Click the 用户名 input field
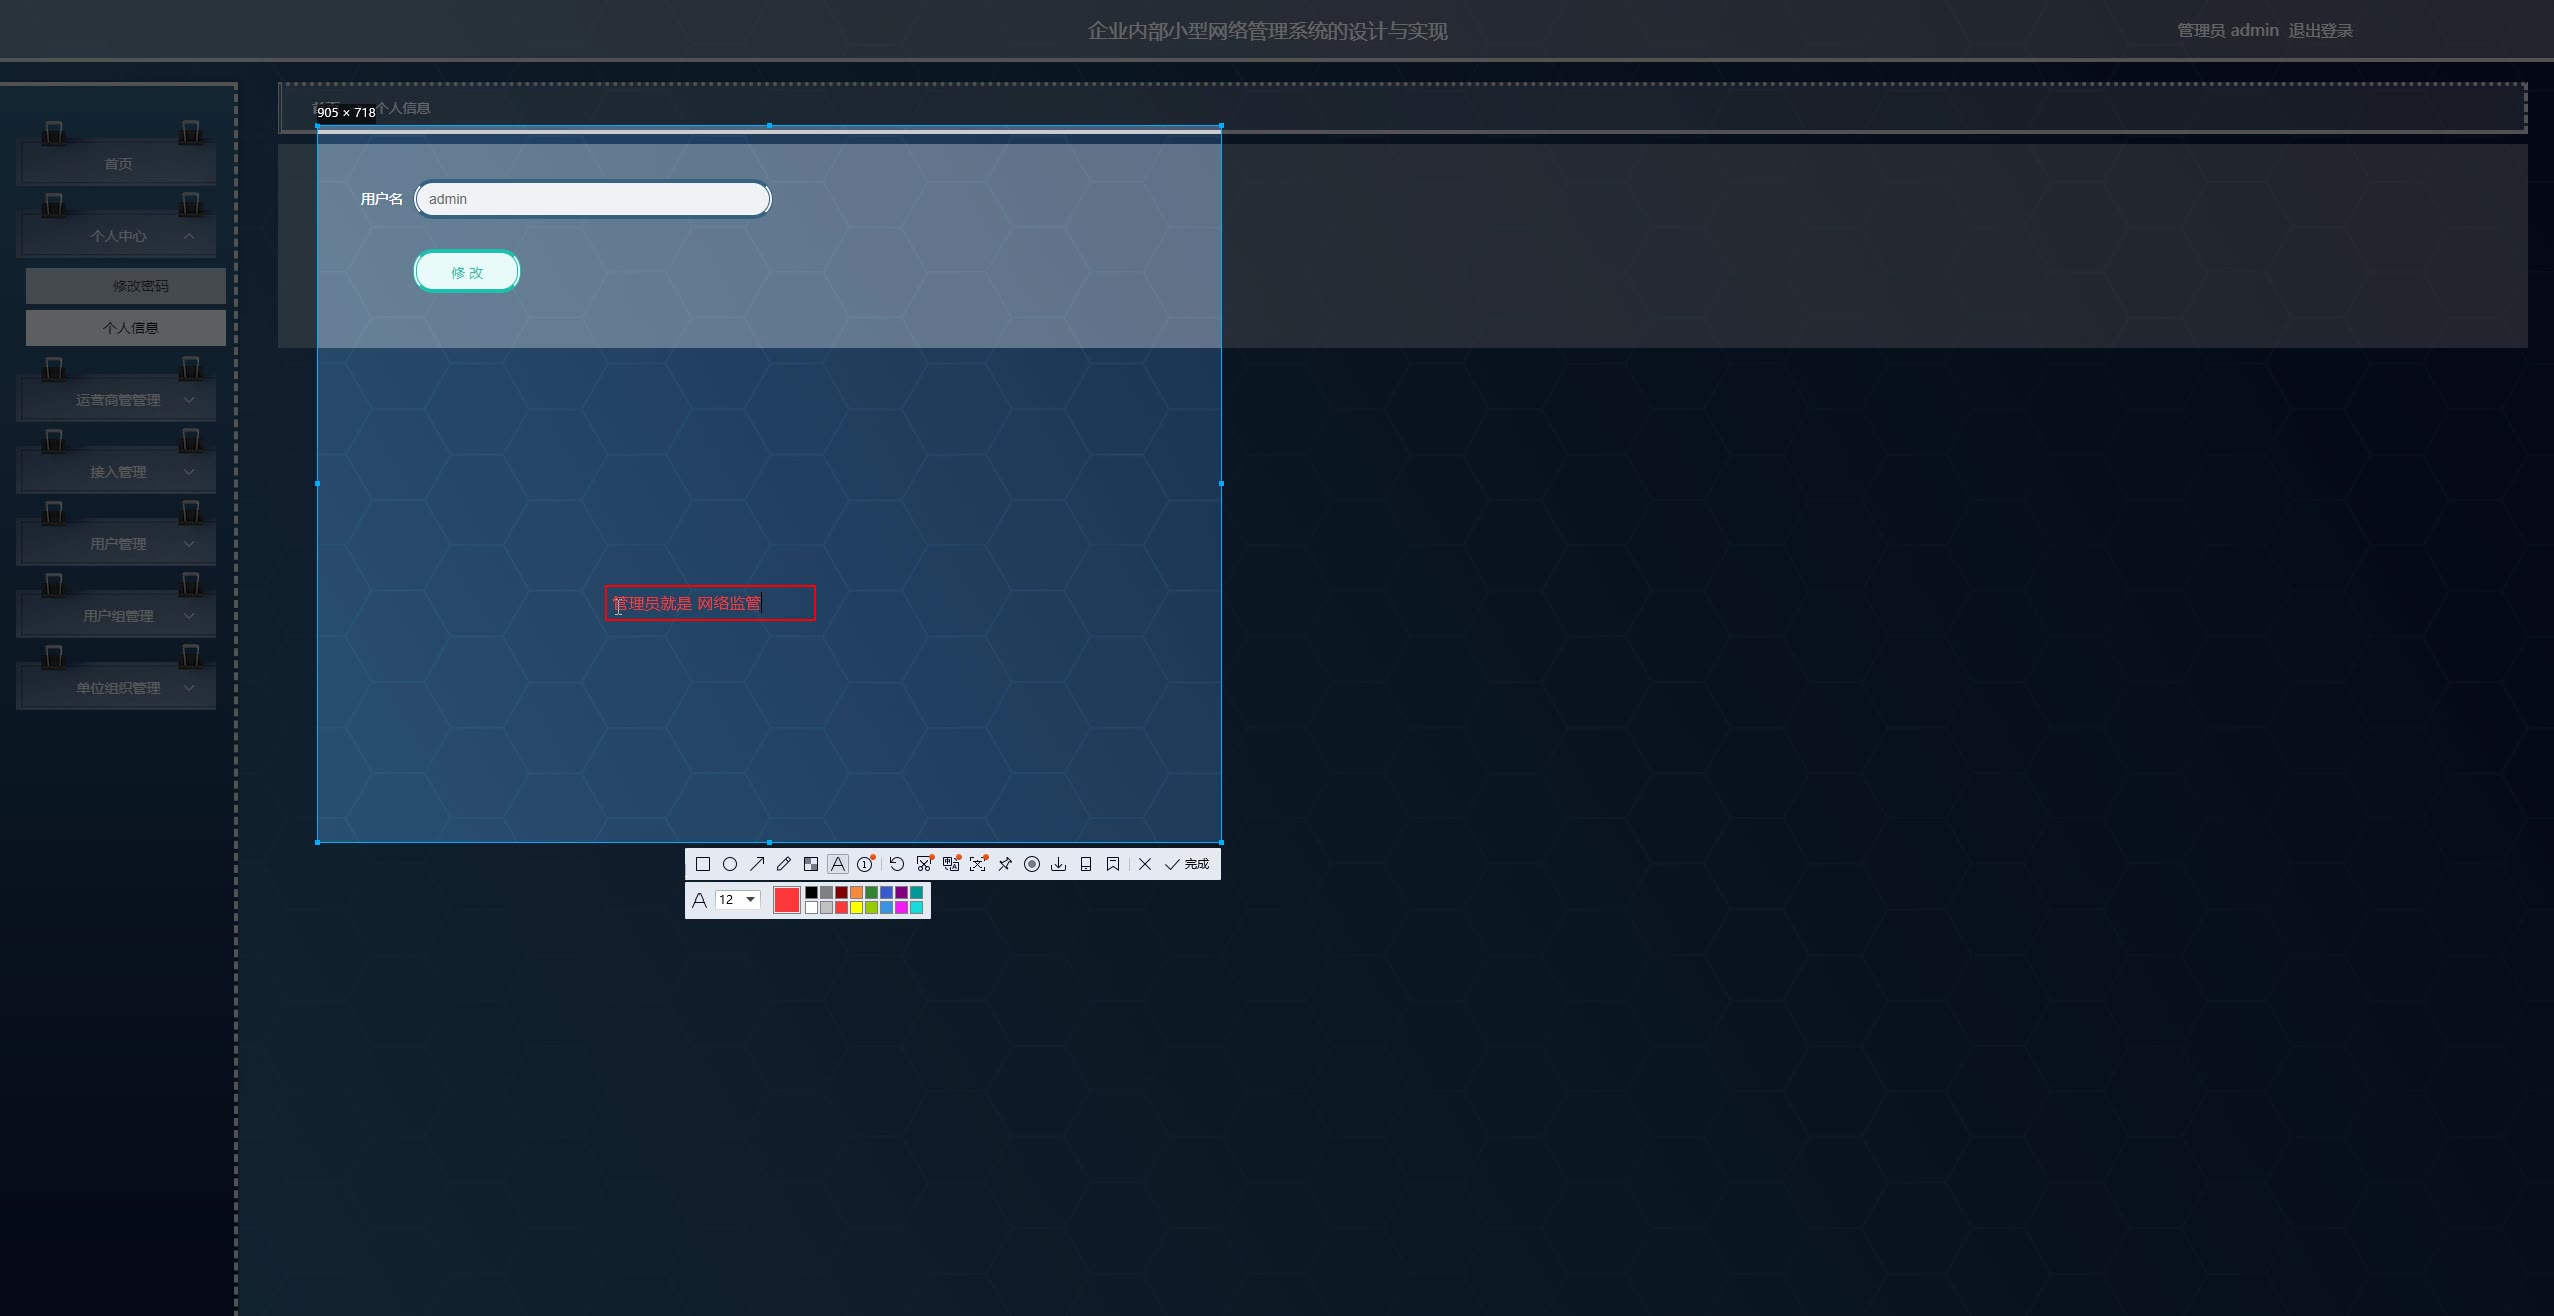 tap(592, 199)
